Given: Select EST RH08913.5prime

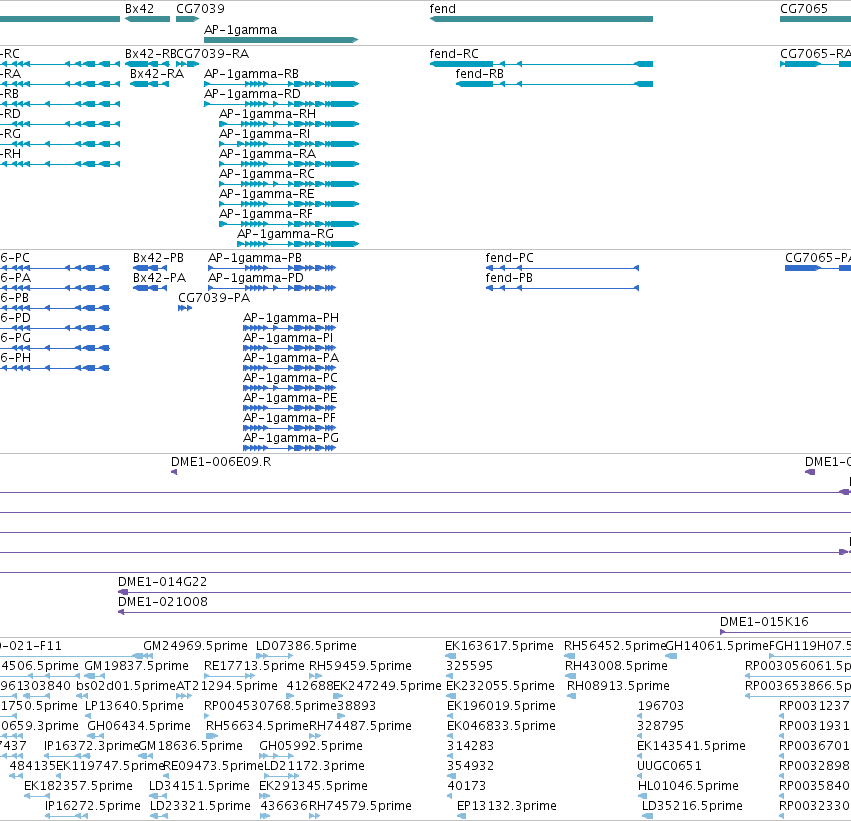Looking at the screenshot, I should click(x=618, y=686).
